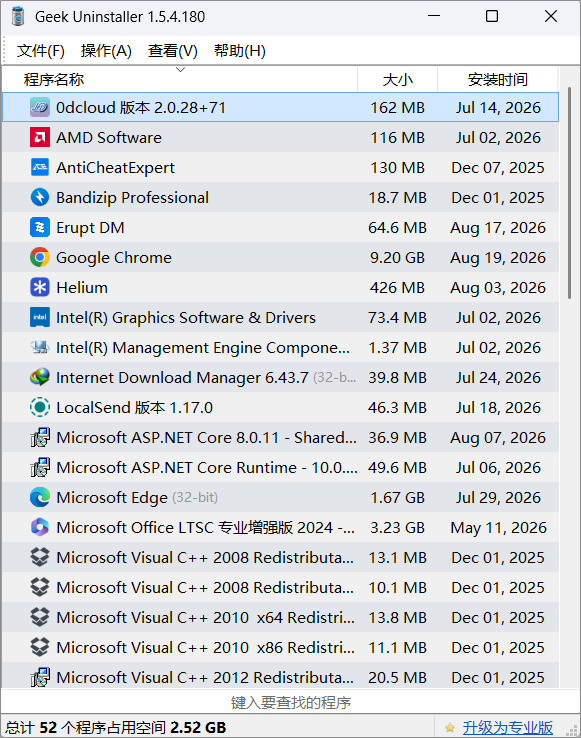The width and height of the screenshot is (581, 738).
Task: Click the window resize grip corner
Action: tap(572, 730)
